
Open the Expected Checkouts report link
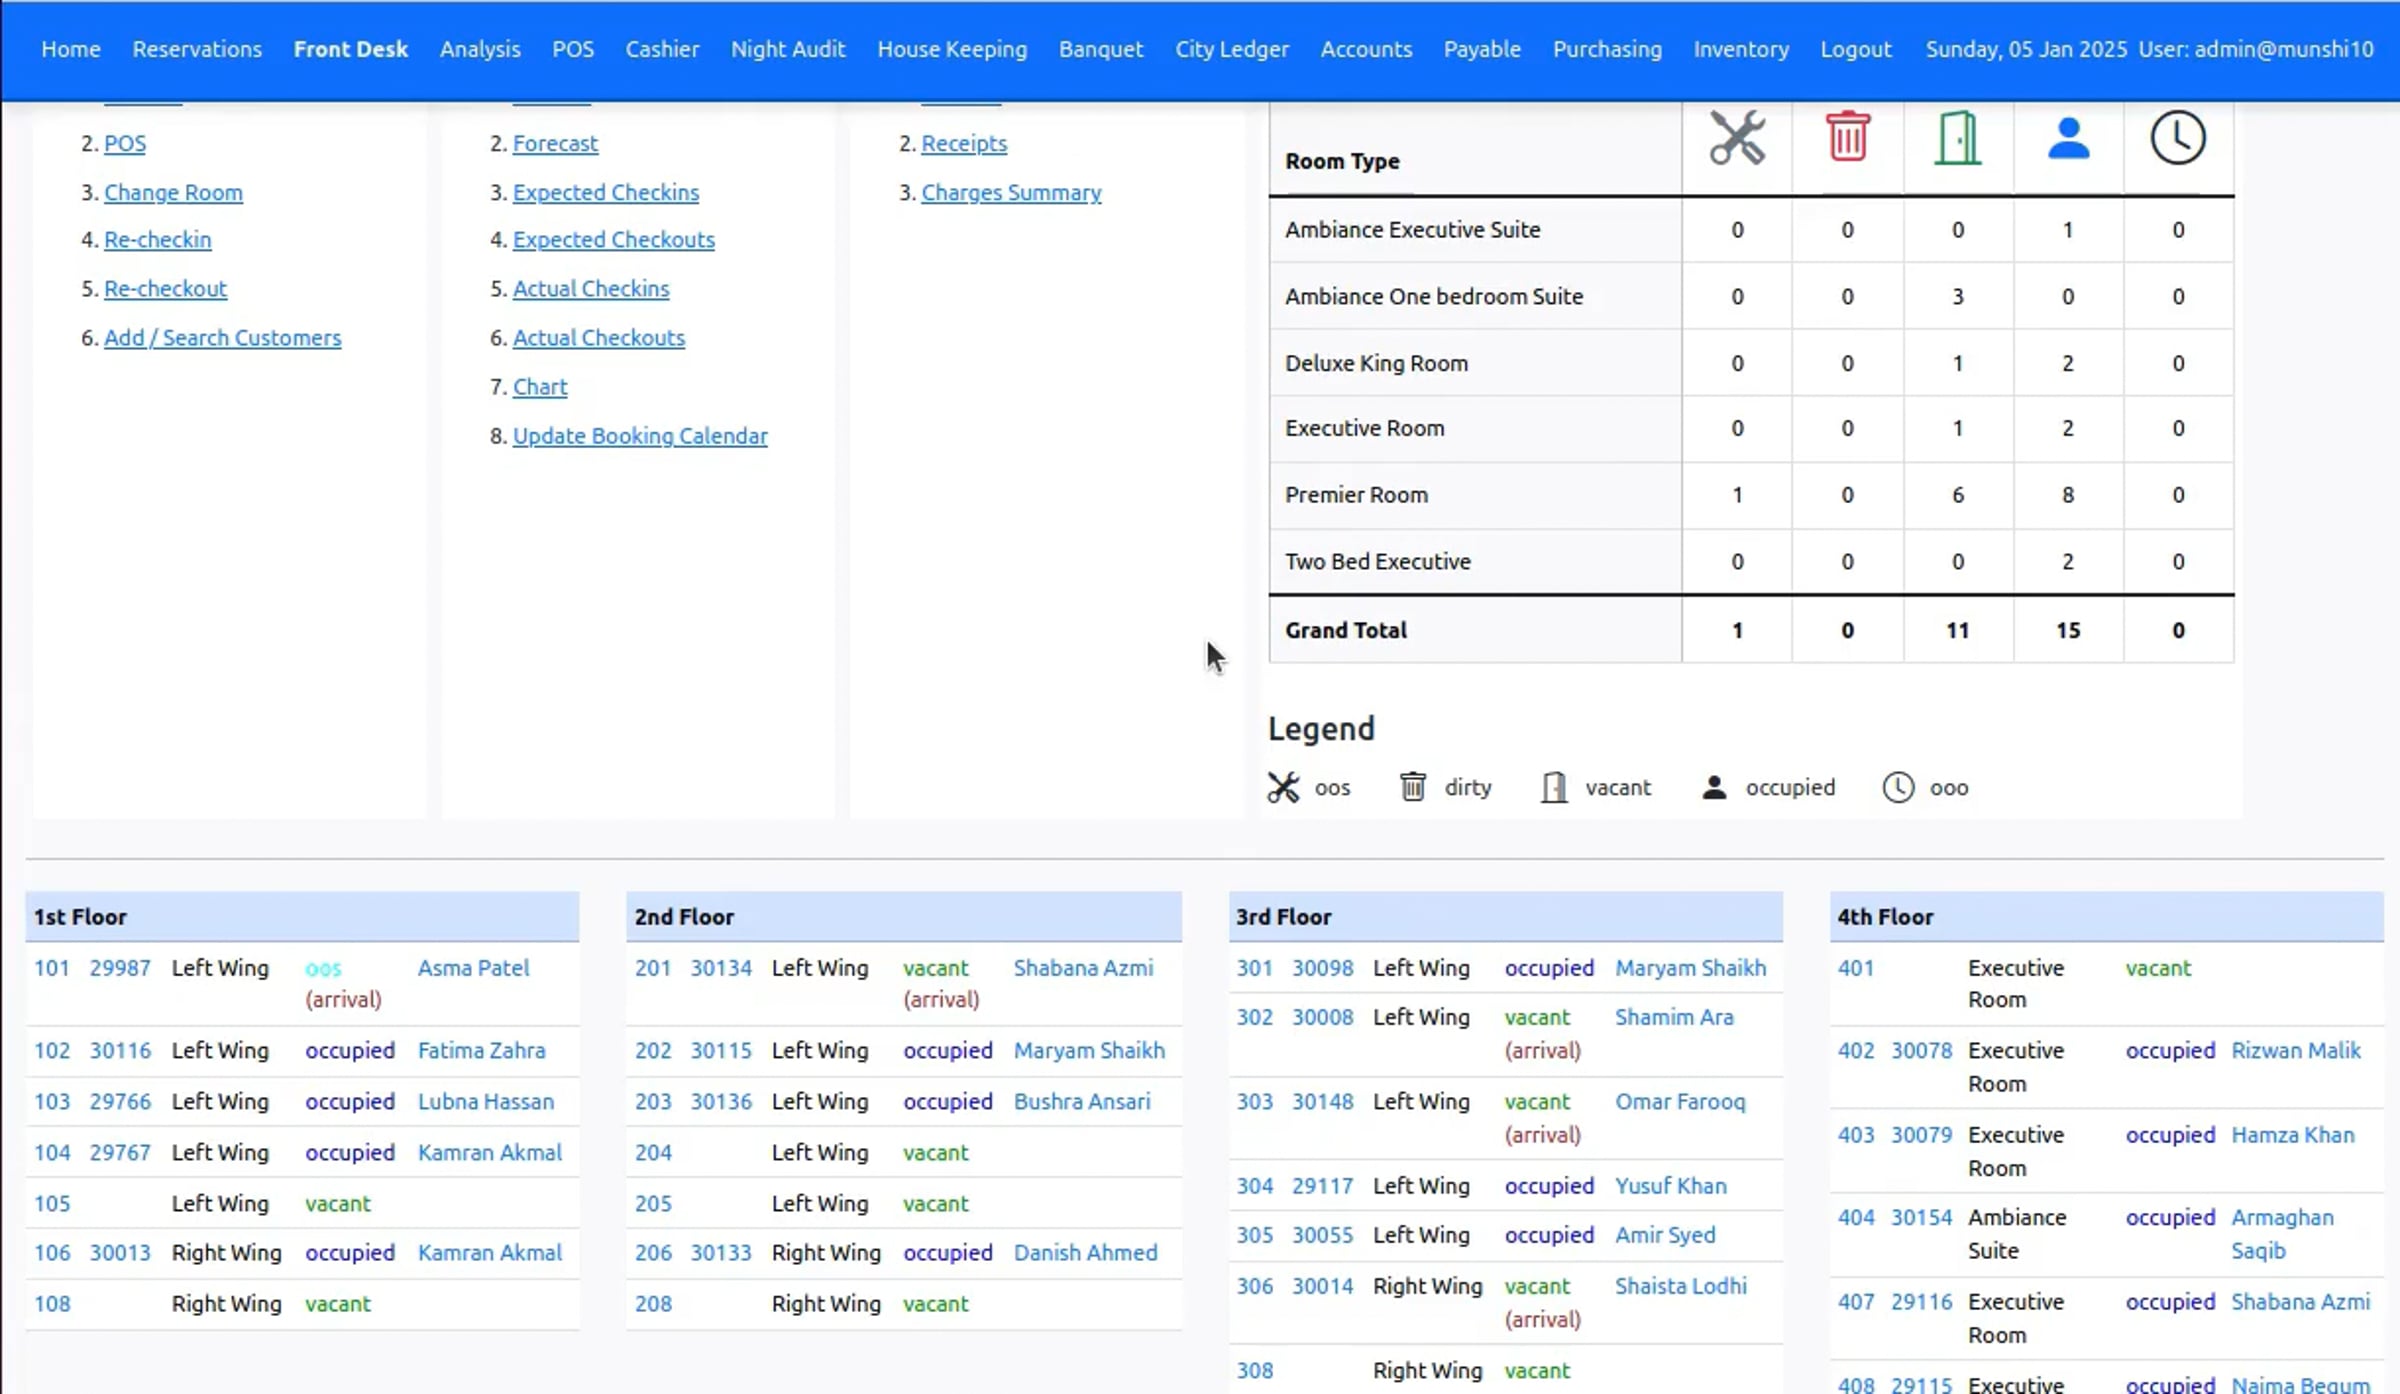coord(613,240)
